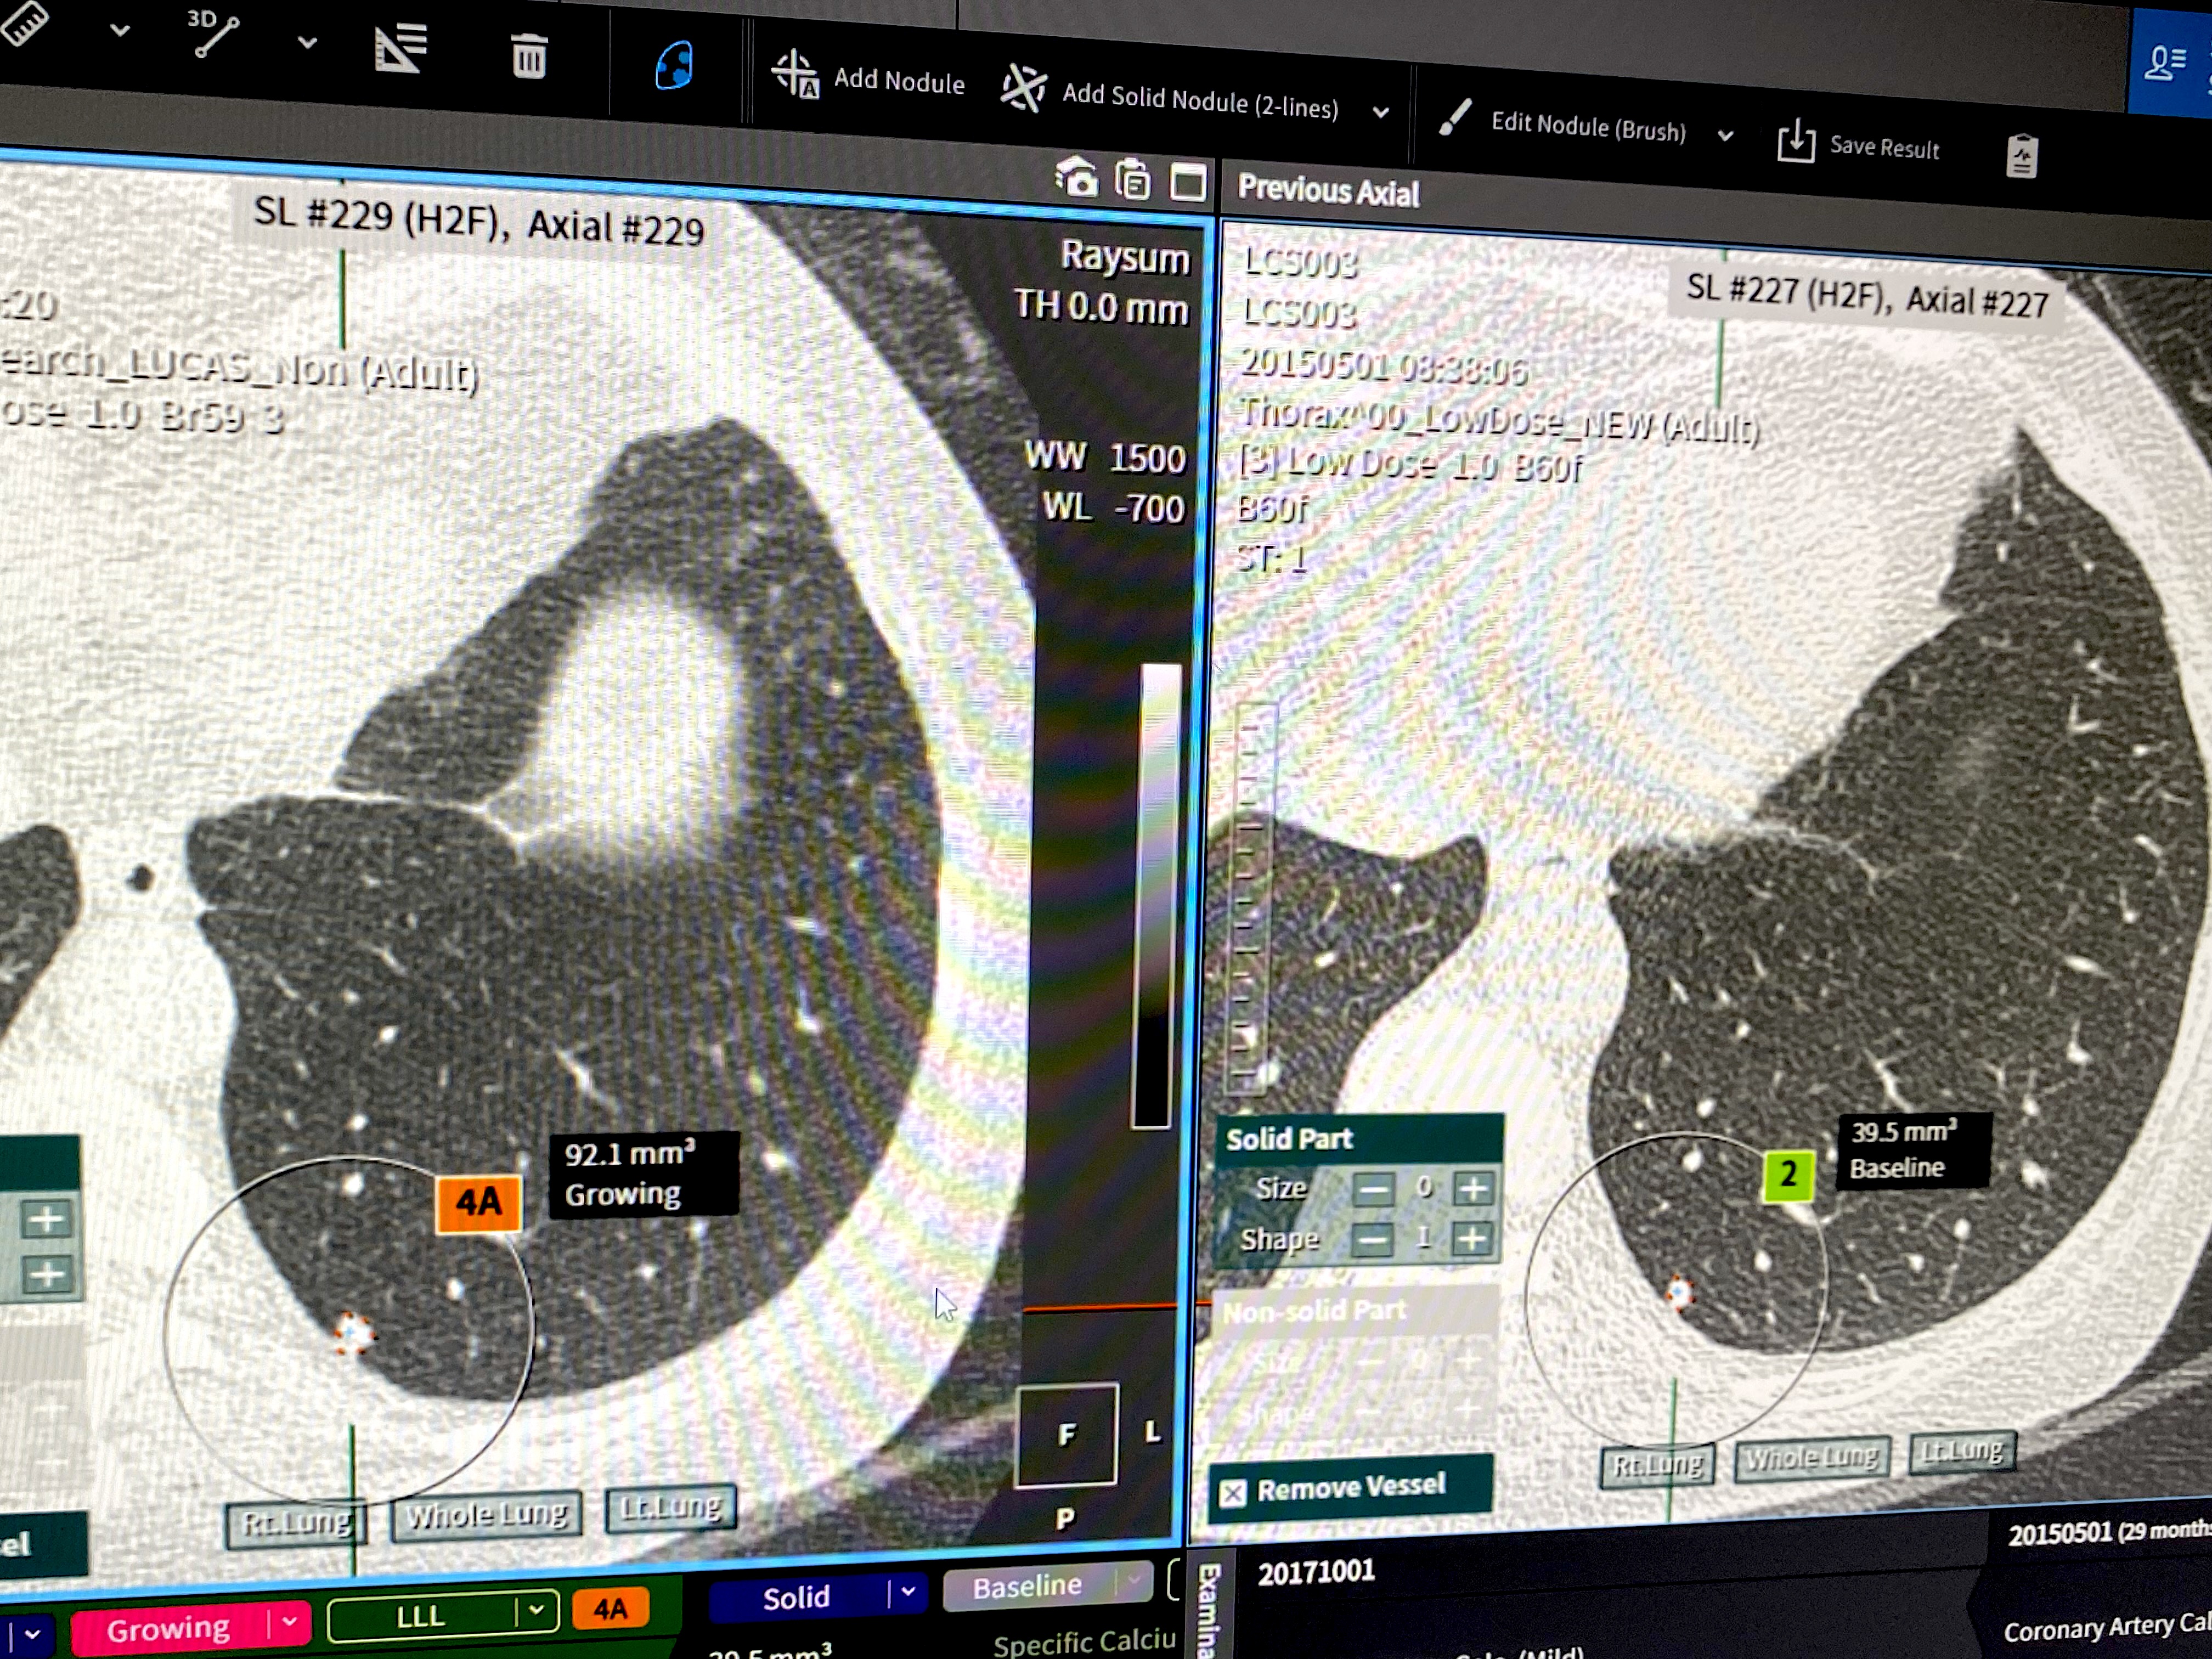Open the Growing status dropdown
The width and height of the screenshot is (2212, 1659).
(290, 1622)
